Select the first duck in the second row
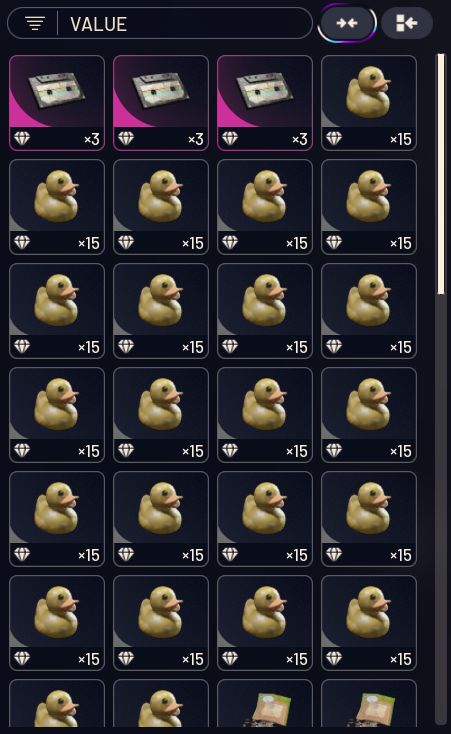Image resolution: width=451 pixels, height=734 pixels. [x=57, y=207]
